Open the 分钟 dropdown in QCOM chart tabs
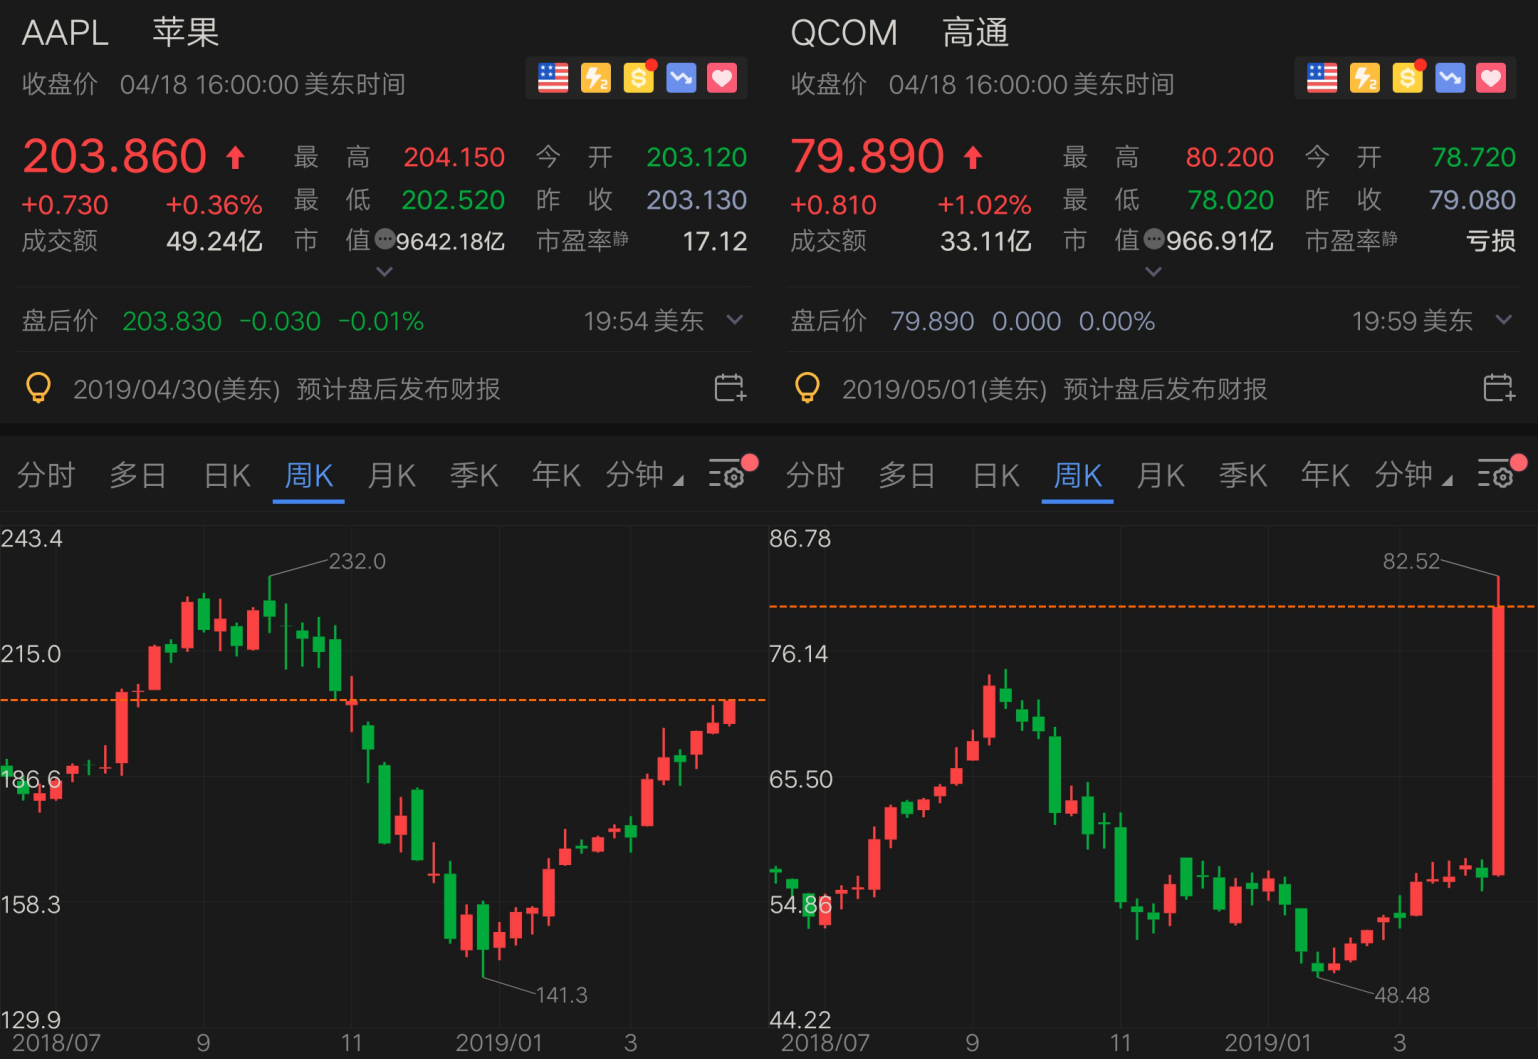This screenshot has height=1059, width=1539. click(x=1414, y=475)
